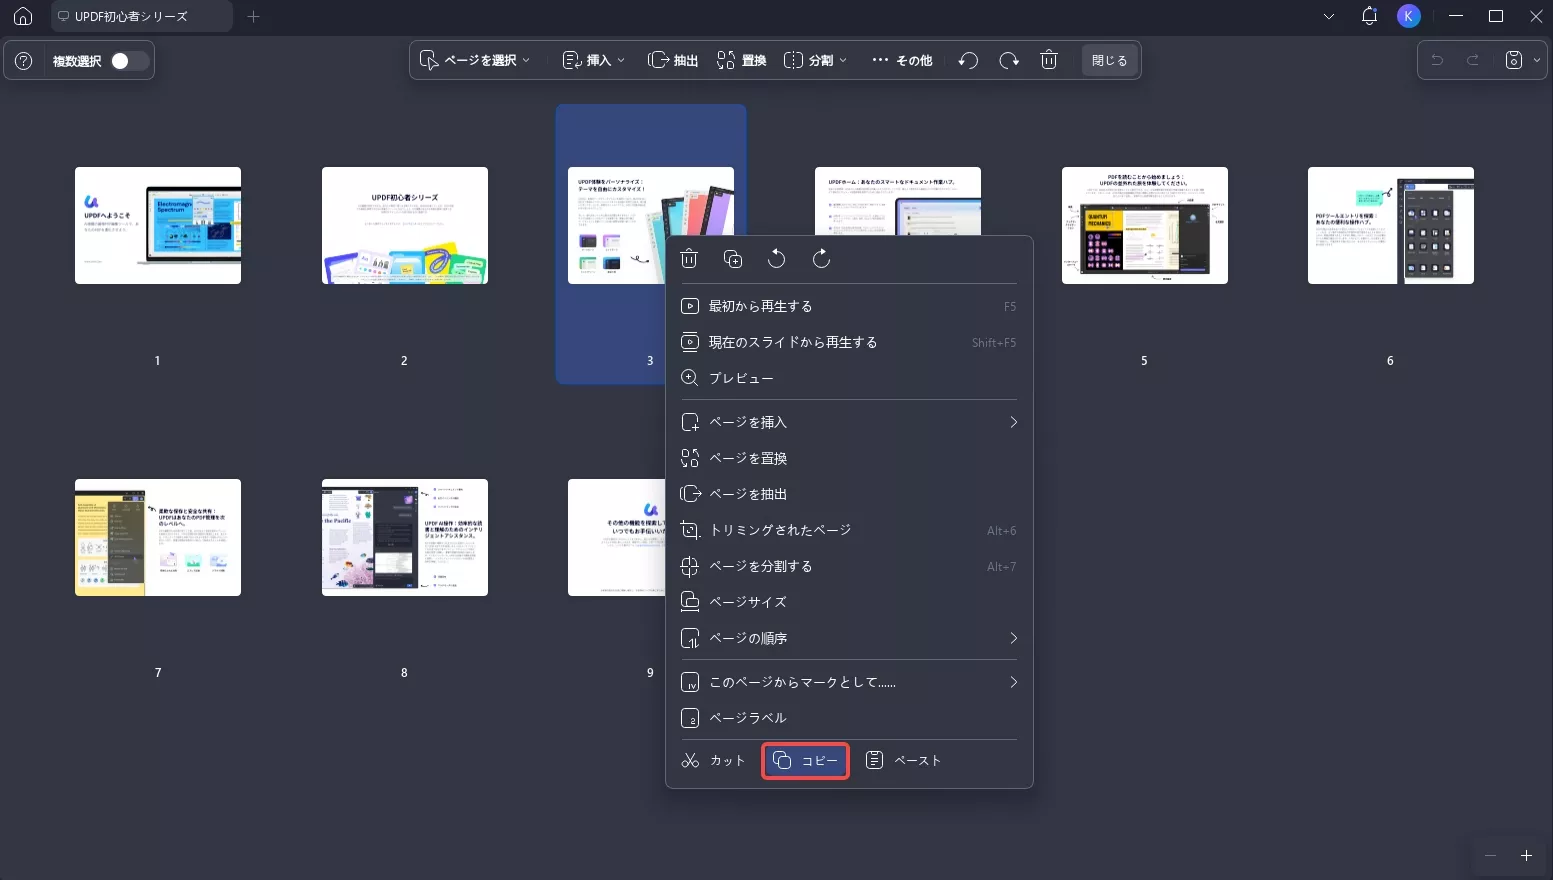Click the home icon in title bar
The height and width of the screenshot is (880, 1553).
click(23, 16)
